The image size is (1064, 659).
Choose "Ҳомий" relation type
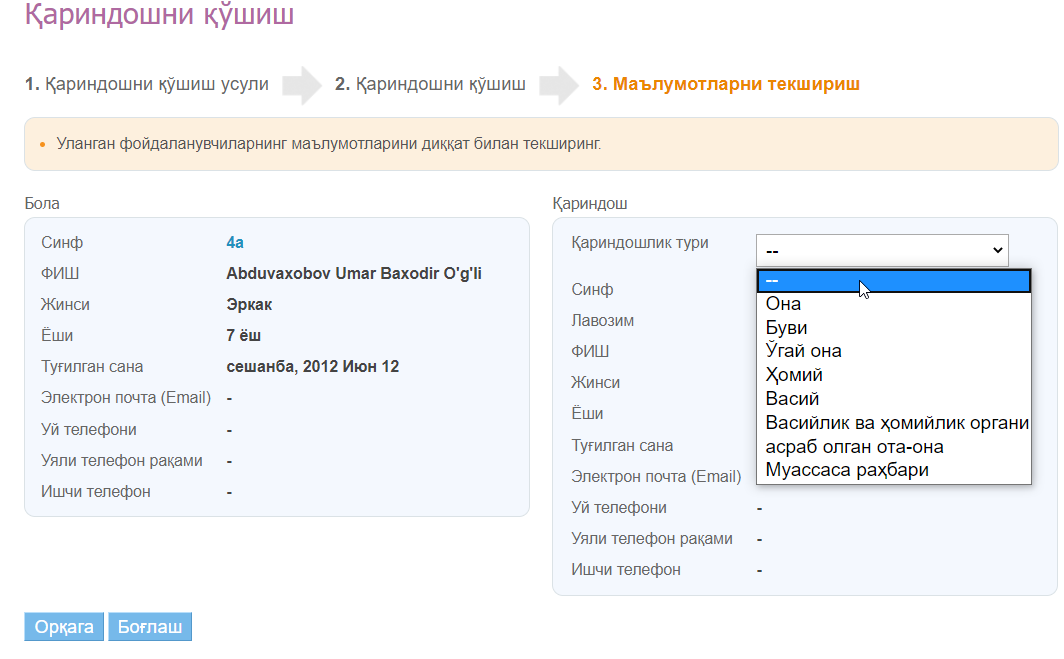point(893,375)
